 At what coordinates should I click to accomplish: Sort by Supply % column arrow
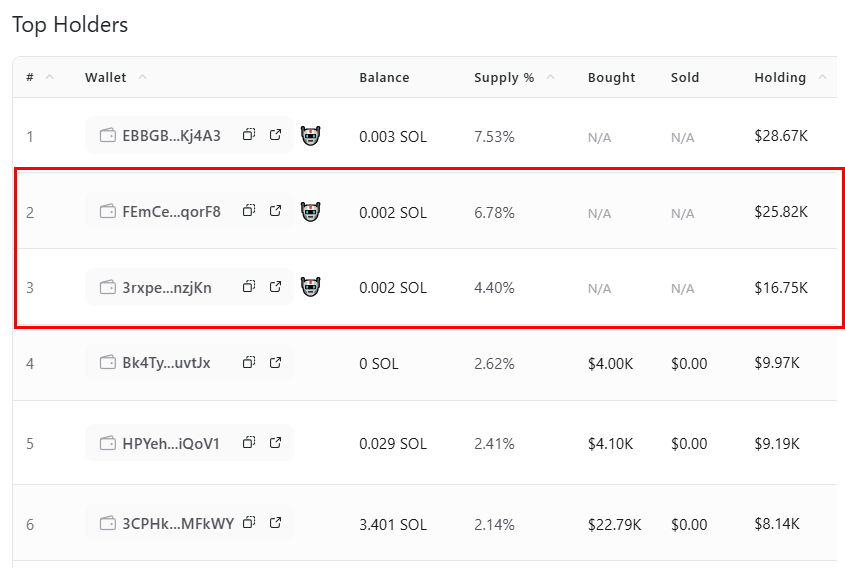coord(550,77)
